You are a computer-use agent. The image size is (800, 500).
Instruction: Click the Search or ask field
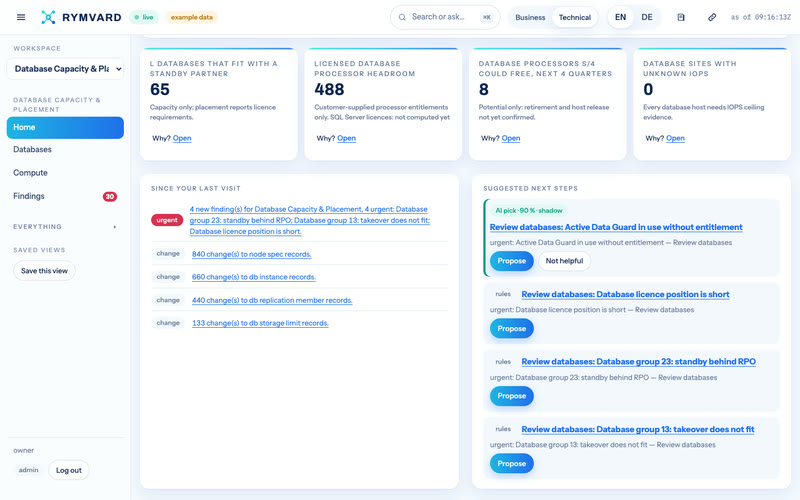pyautogui.click(x=445, y=17)
